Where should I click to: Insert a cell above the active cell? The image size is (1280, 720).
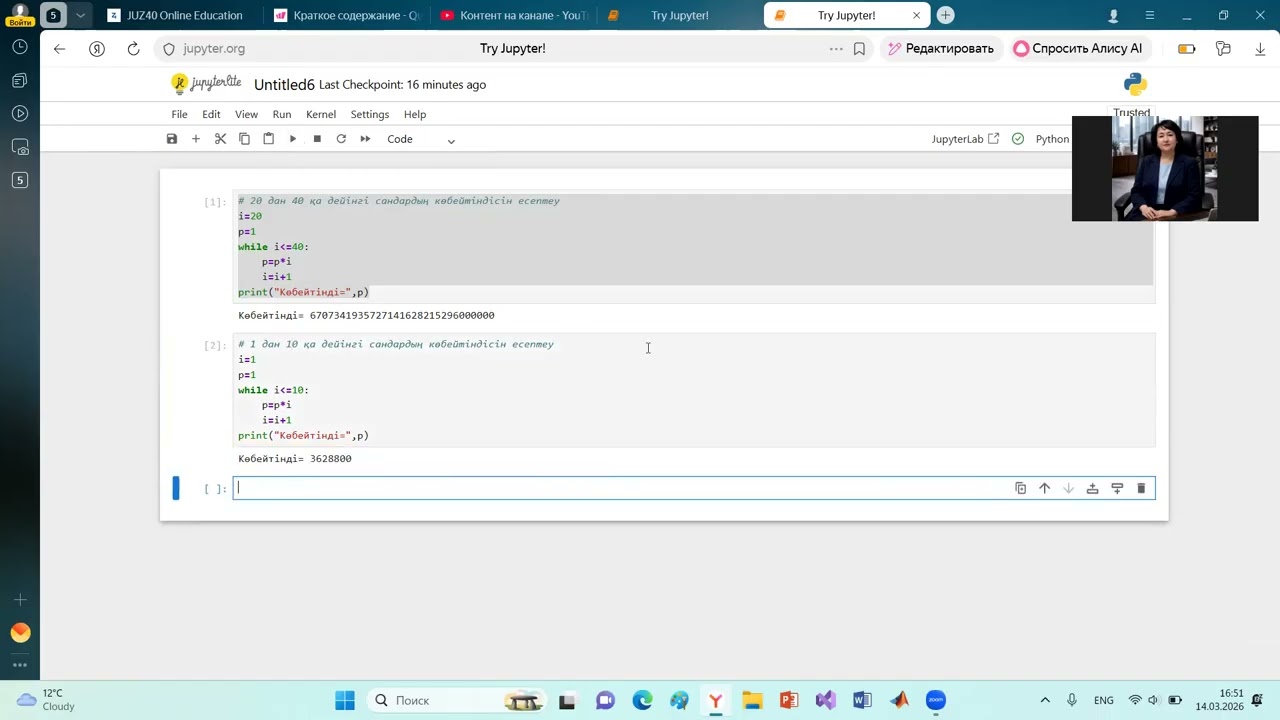[x=1092, y=488]
